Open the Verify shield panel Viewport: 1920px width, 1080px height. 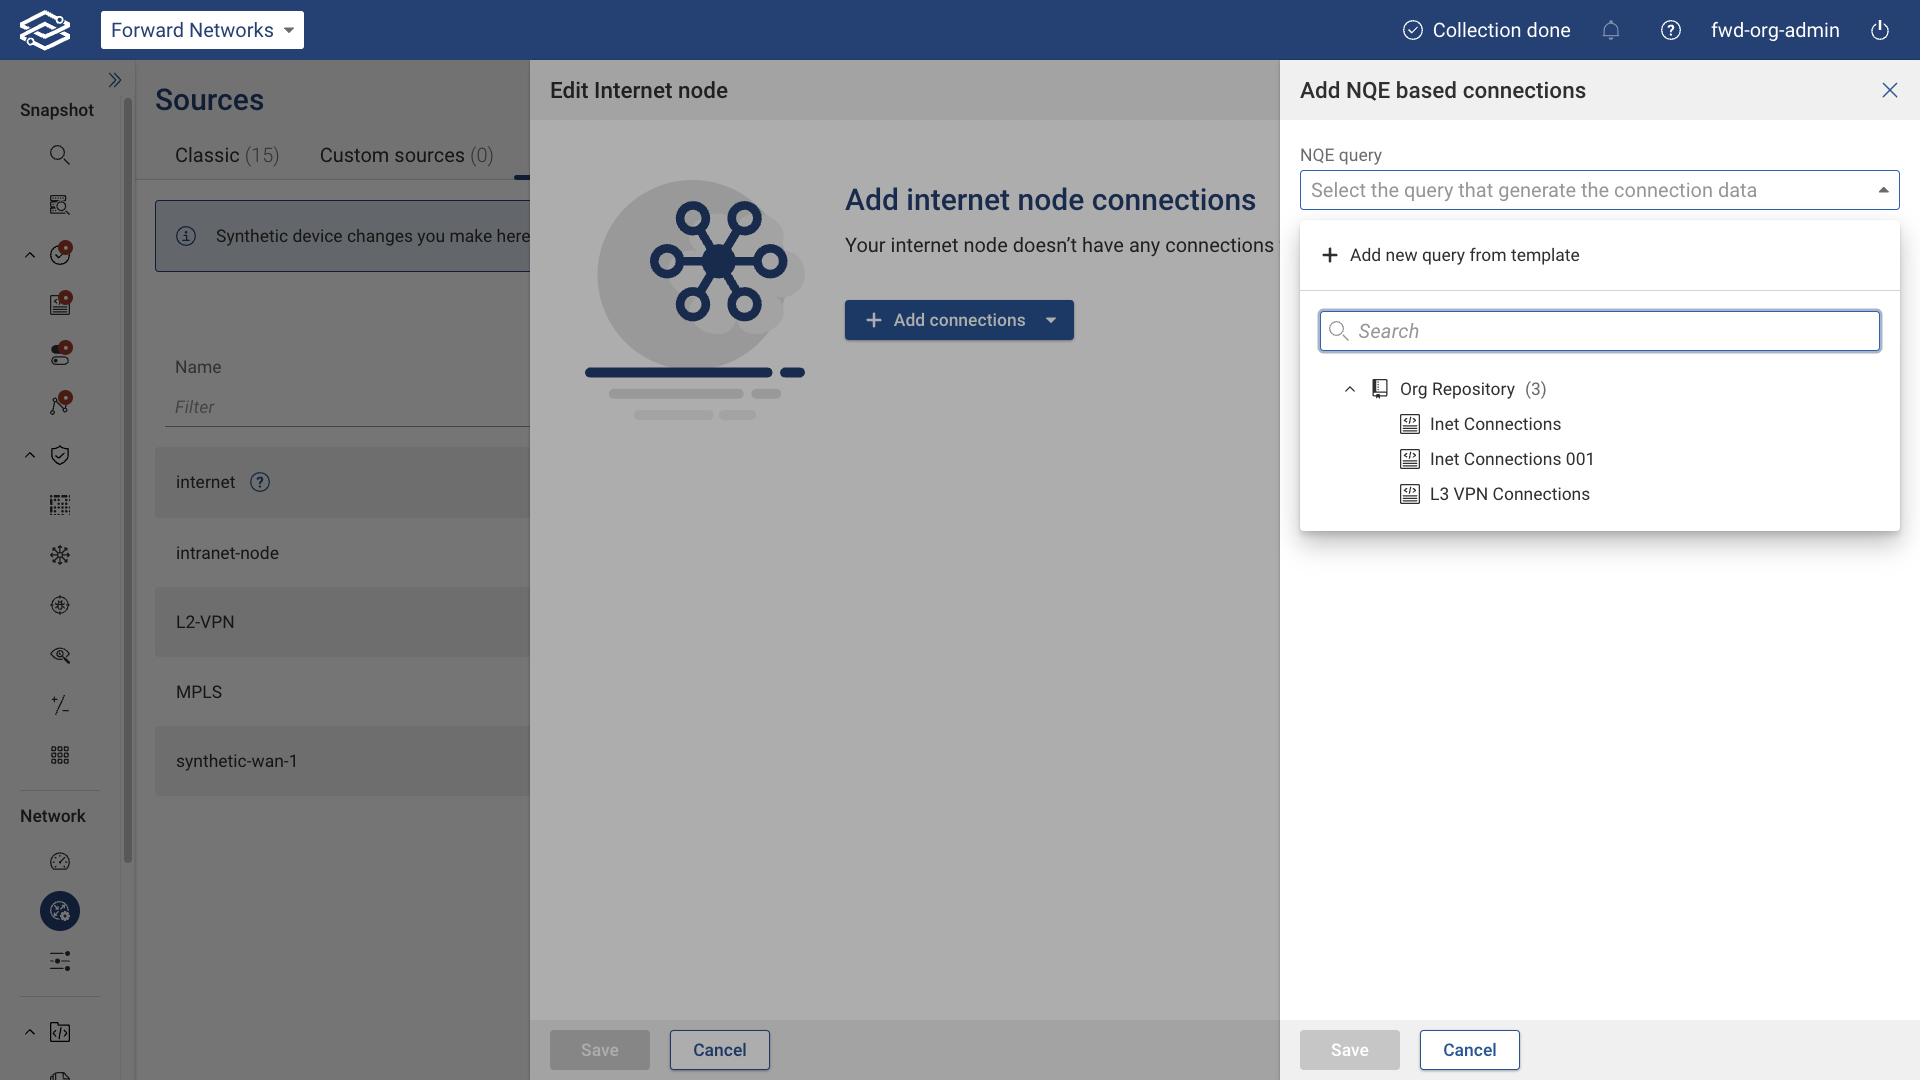60,455
